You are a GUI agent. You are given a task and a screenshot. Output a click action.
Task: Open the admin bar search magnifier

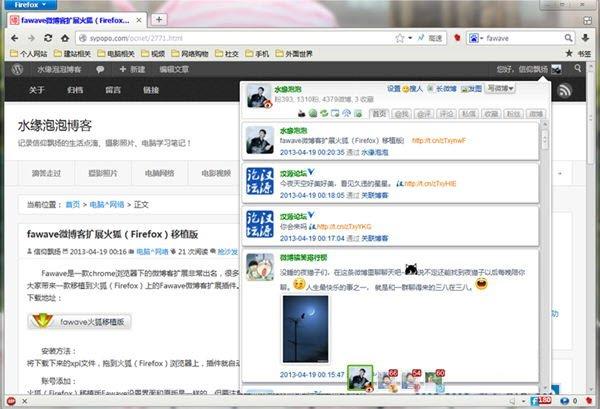tap(577, 68)
